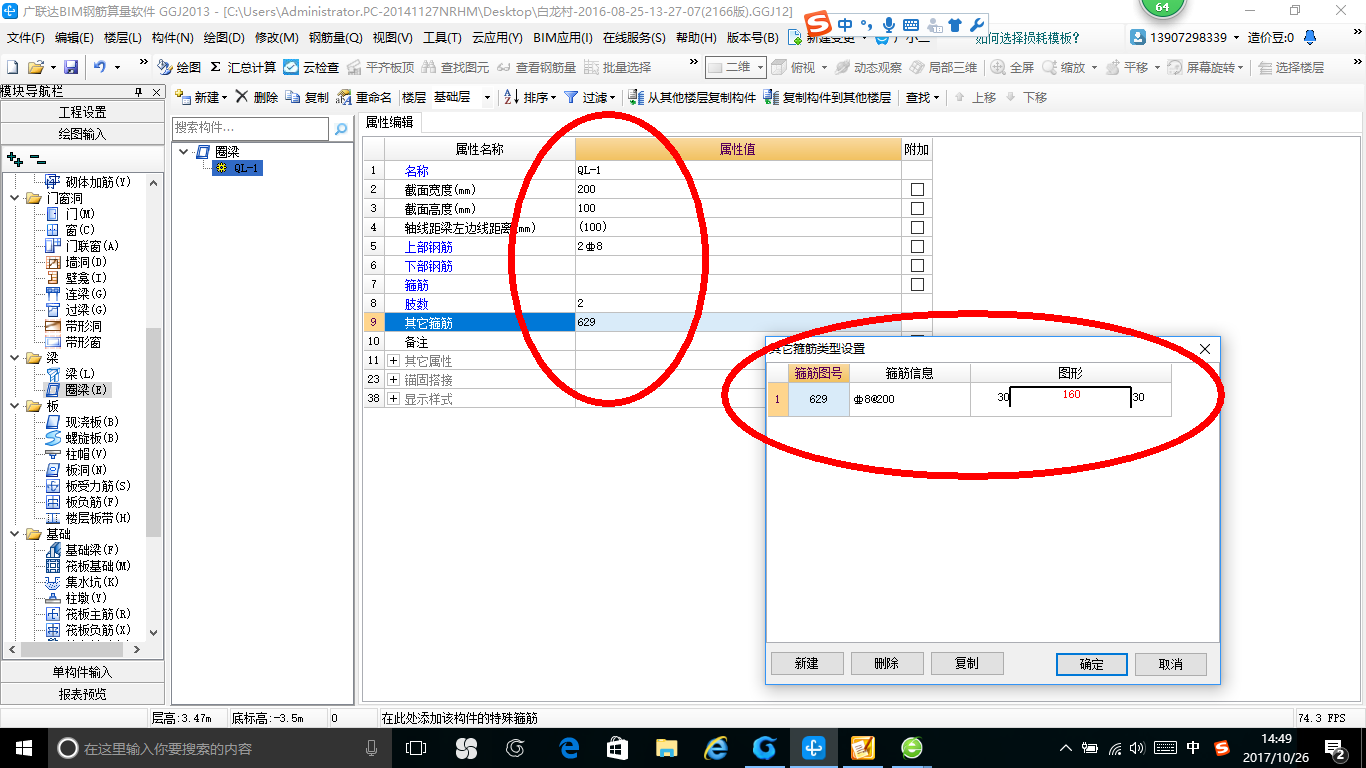Click 箍筋图号 cell 629 in dialog
The height and width of the screenshot is (768, 1366).
point(818,399)
